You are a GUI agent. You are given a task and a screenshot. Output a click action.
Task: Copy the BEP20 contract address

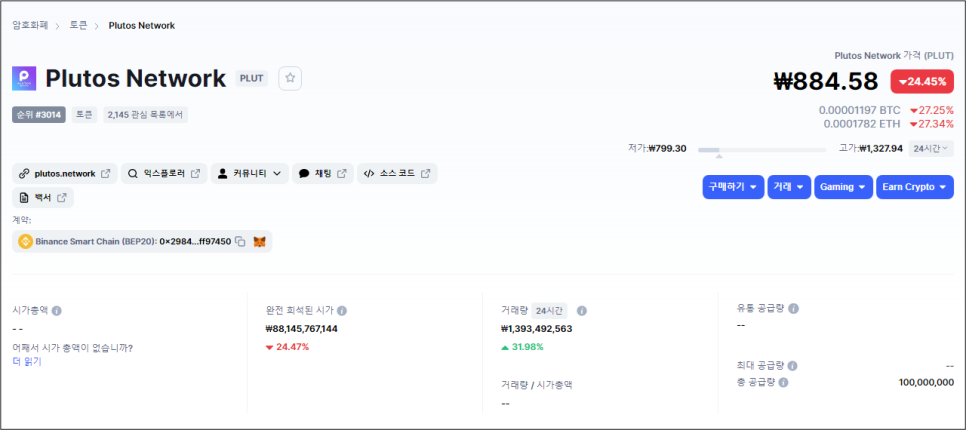coord(241,241)
